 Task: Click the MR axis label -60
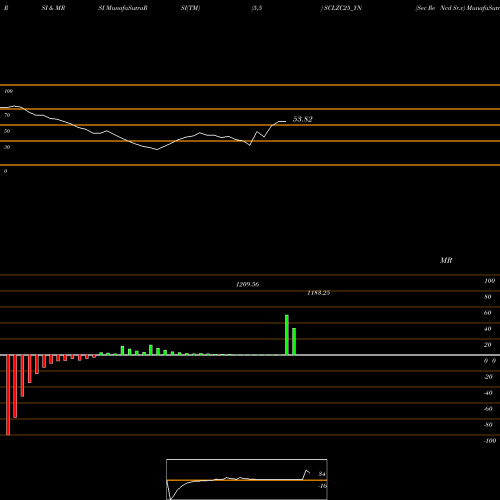tap(488, 409)
